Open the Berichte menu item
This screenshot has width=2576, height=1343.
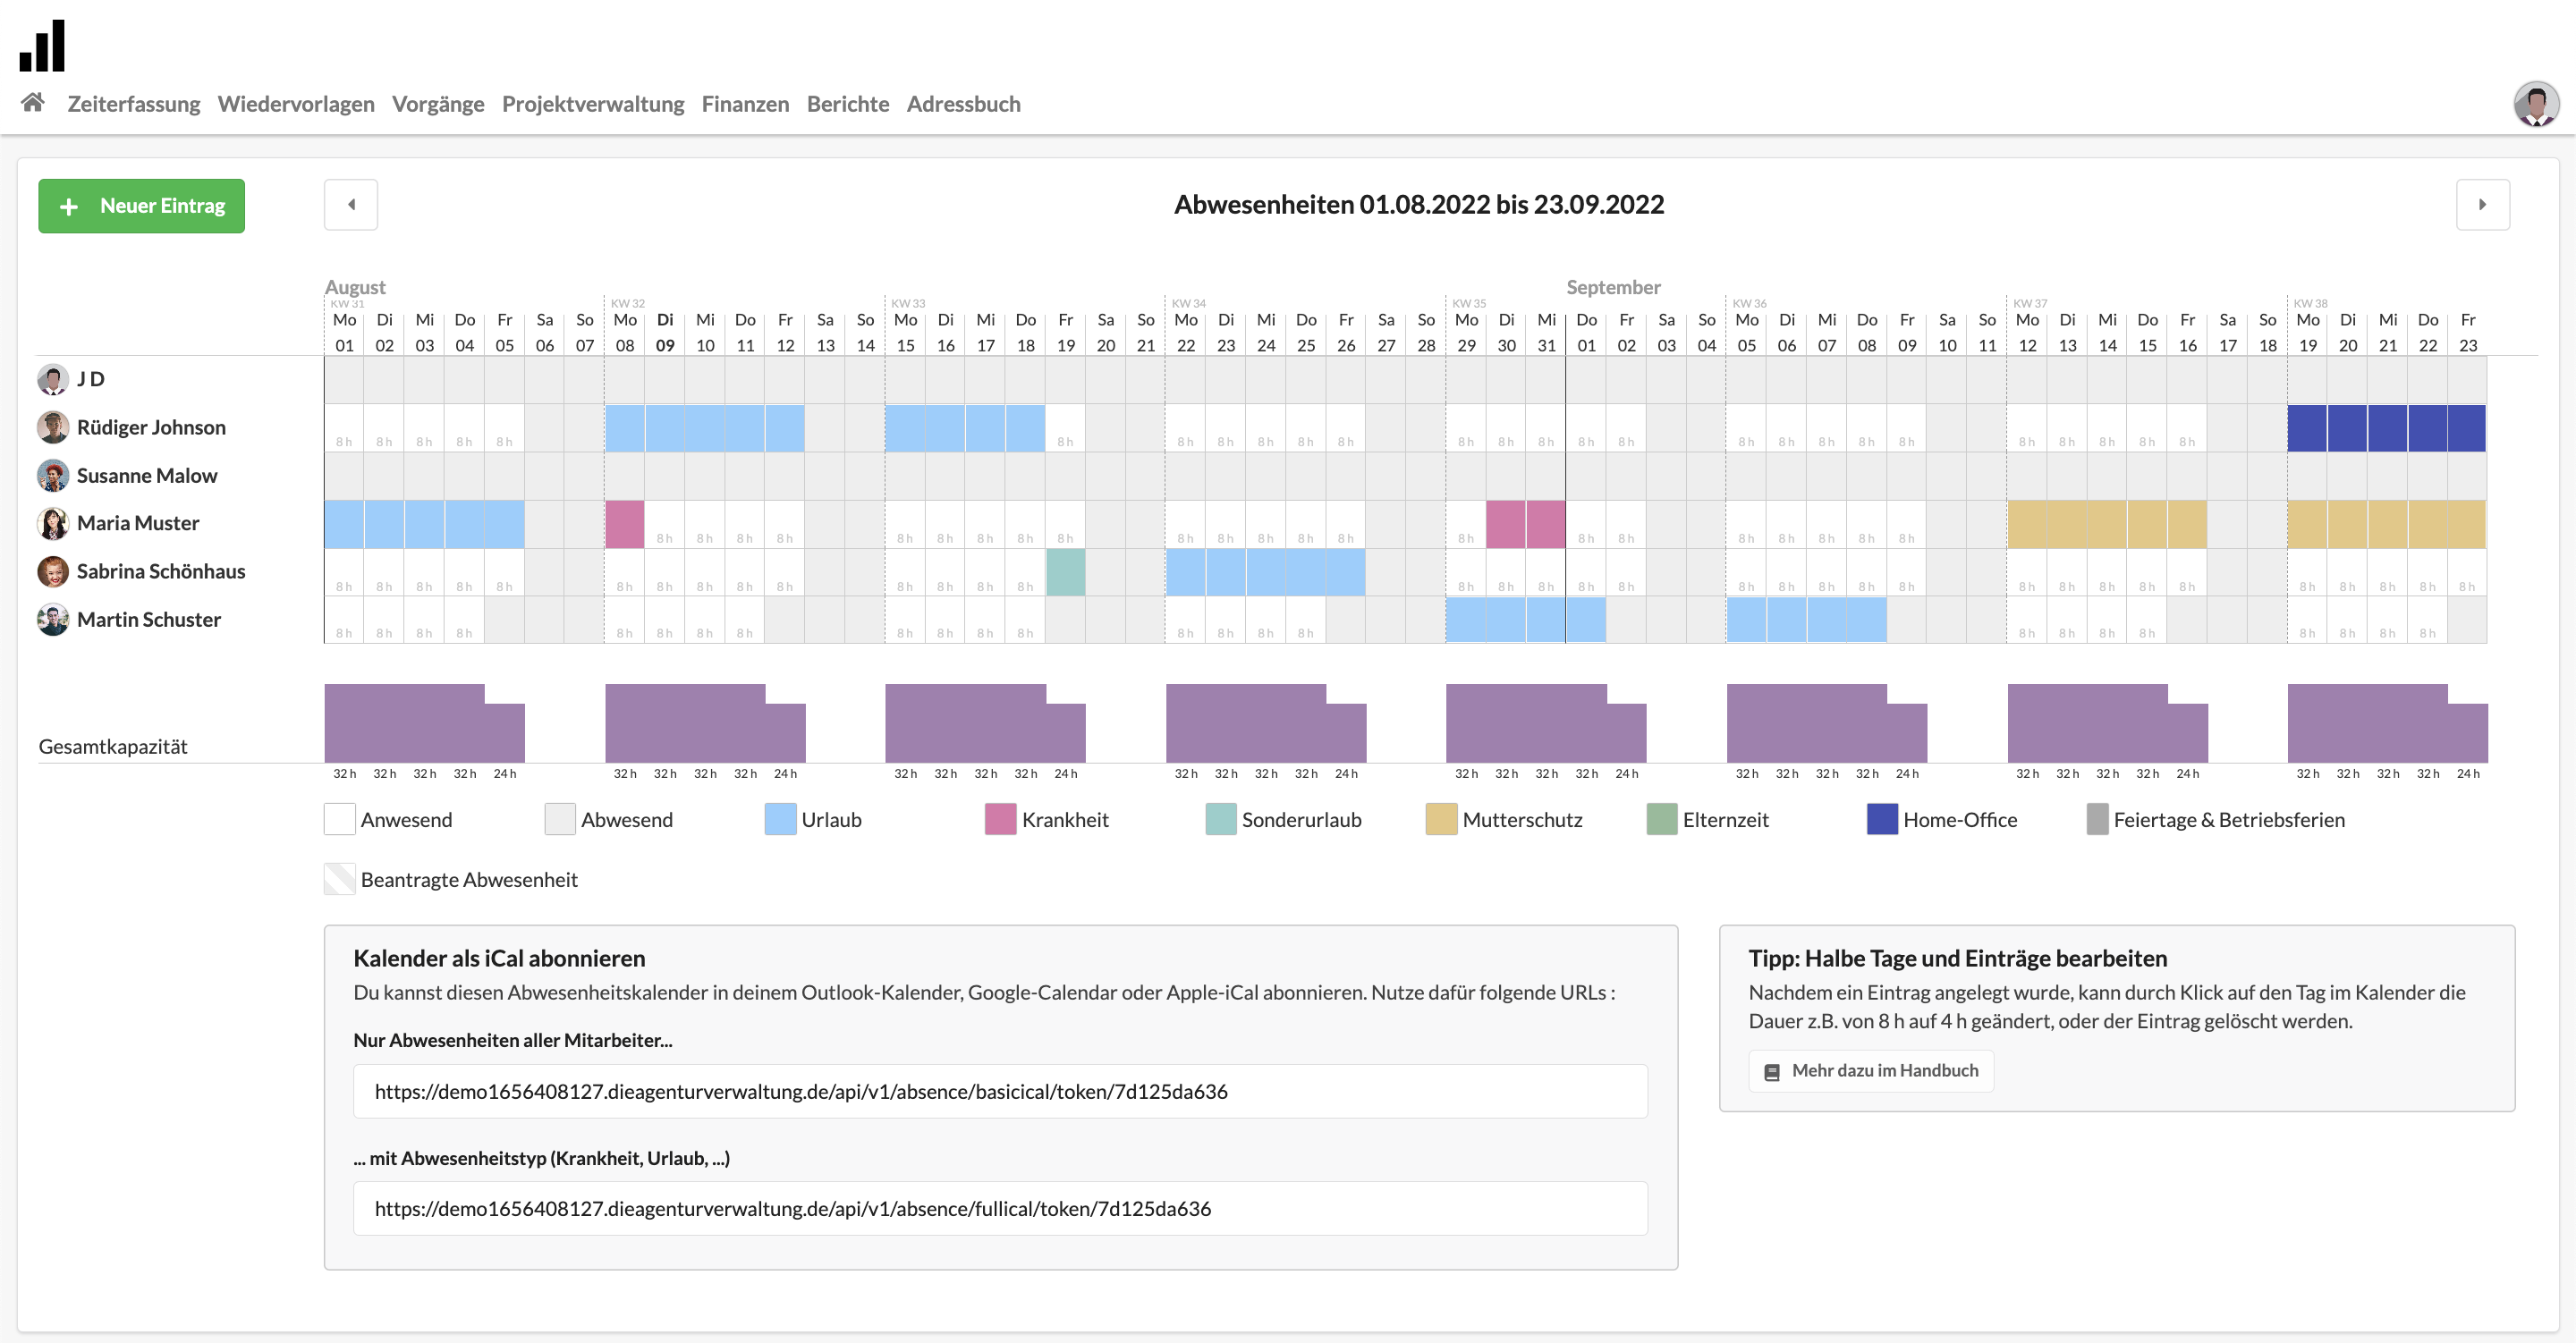(847, 104)
